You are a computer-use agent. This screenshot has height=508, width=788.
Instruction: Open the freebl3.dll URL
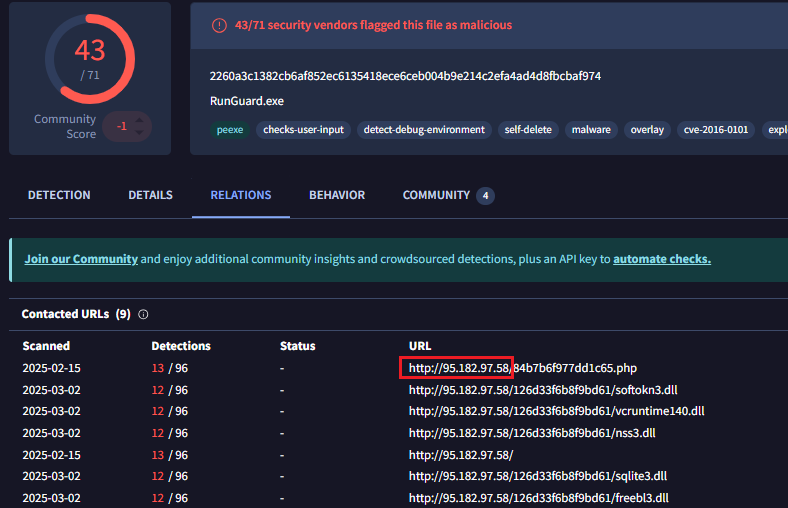click(538, 498)
